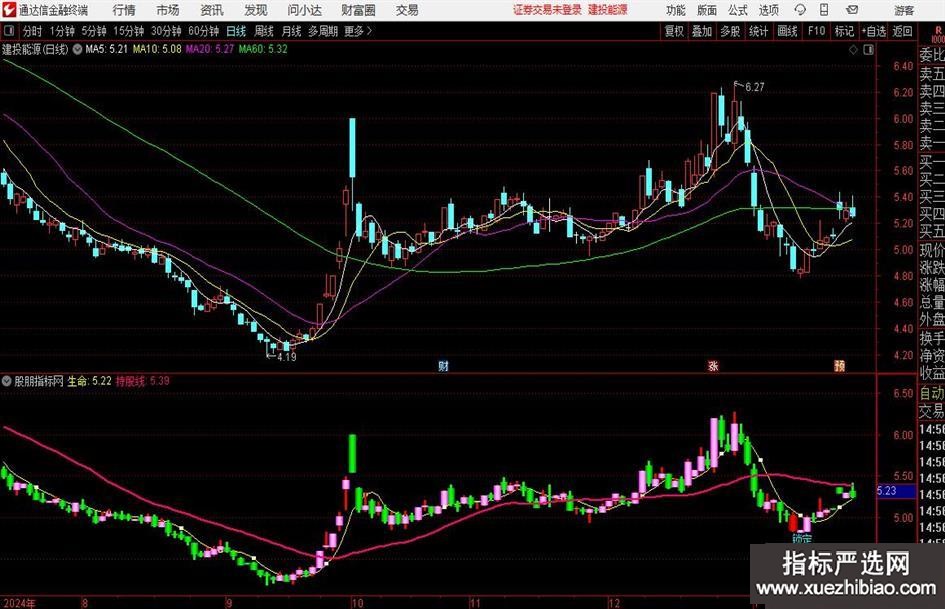This screenshot has width=945, height=609.
Task: Open the 功能 menu
Action: tap(676, 10)
